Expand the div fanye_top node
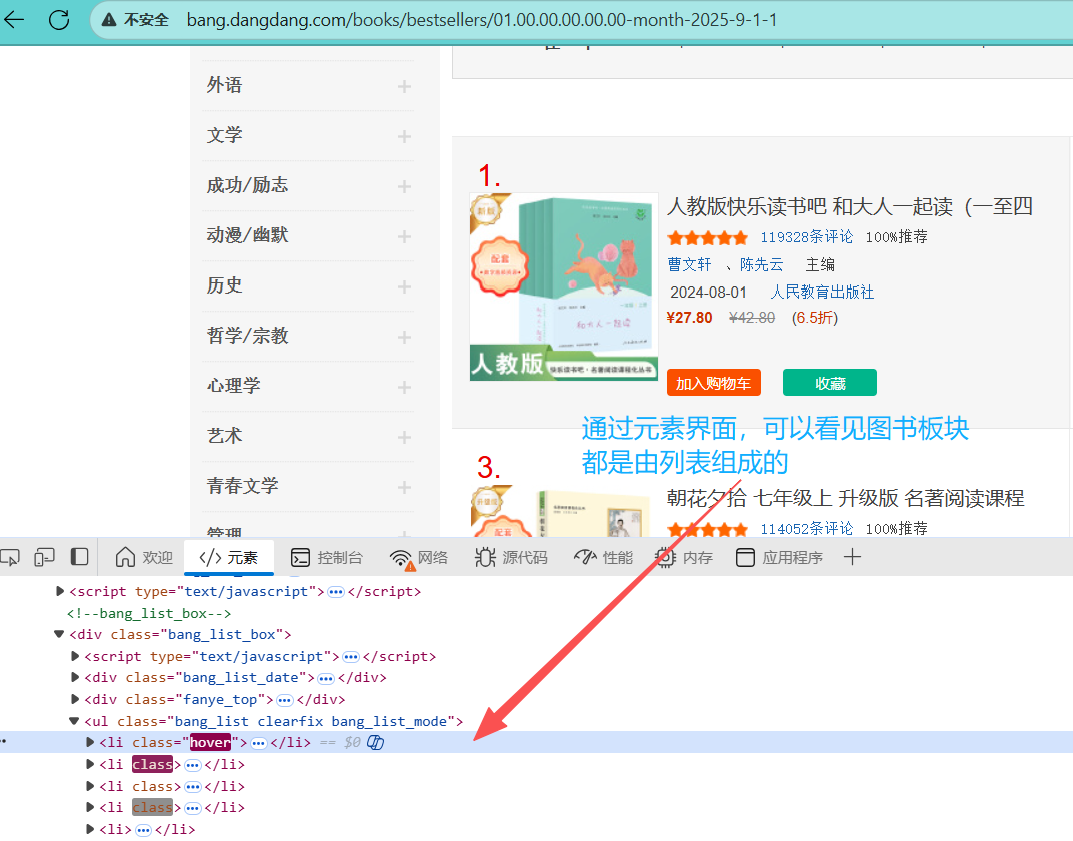Image resolution: width=1073 pixels, height=841 pixels. [x=75, y=699]
